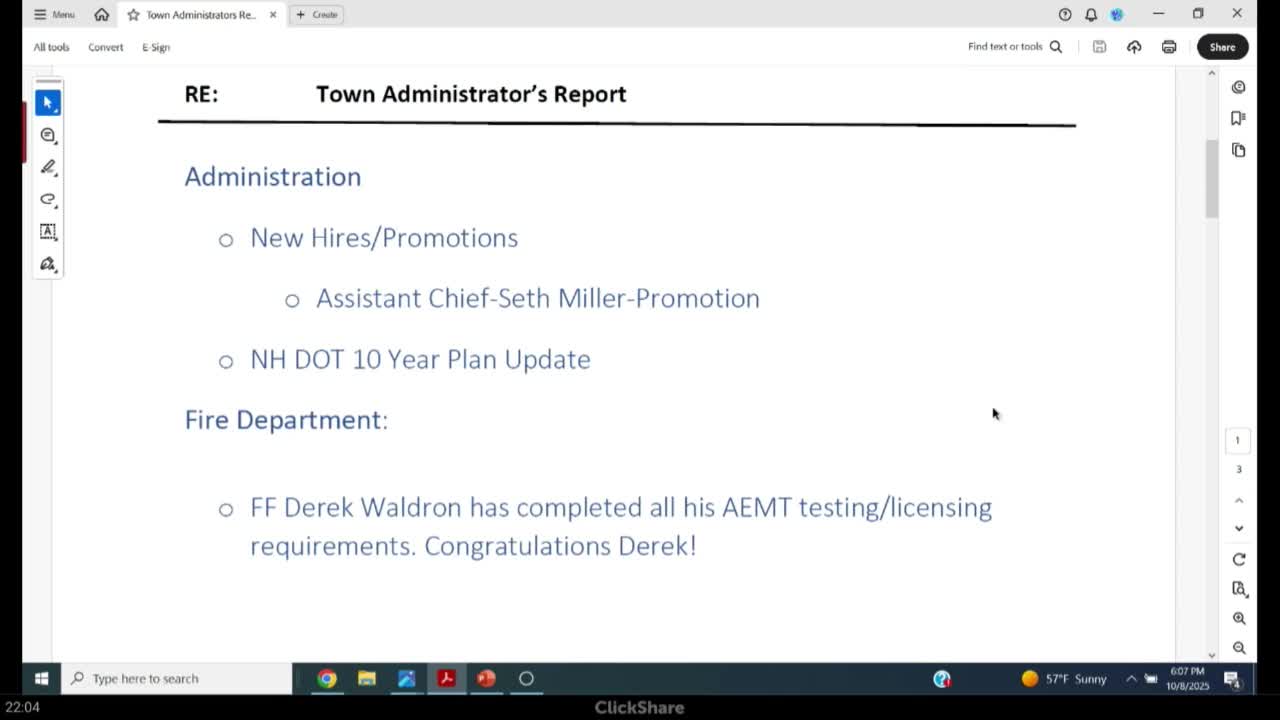Rotate the page view icon
The height and width of the screenshot is (720, 1280).
coord(1239,559)
